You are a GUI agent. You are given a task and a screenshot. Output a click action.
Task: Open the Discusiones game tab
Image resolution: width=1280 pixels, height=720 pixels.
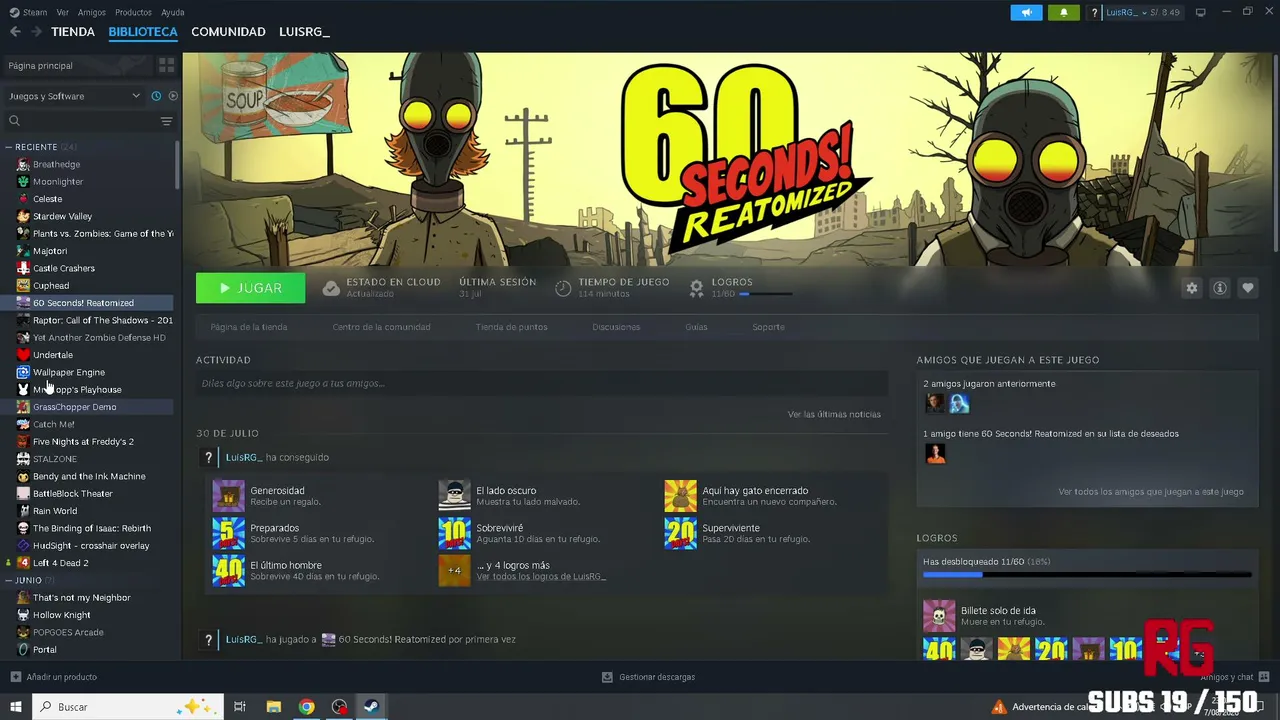tap(616, 327)
